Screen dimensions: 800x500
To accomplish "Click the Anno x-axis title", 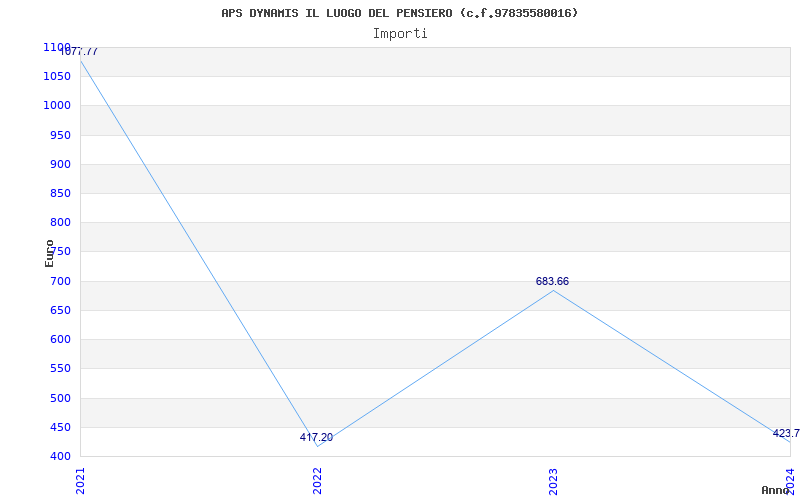I will (775, 490).
